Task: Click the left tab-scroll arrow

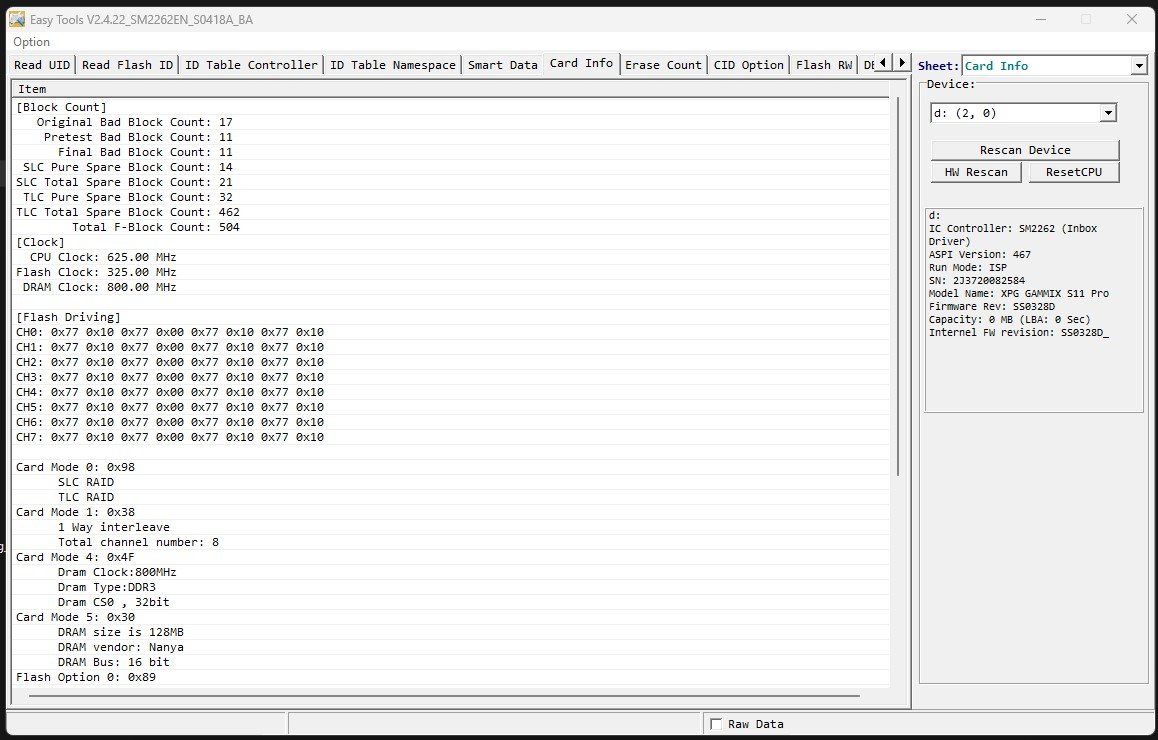Action: [884, 64]
